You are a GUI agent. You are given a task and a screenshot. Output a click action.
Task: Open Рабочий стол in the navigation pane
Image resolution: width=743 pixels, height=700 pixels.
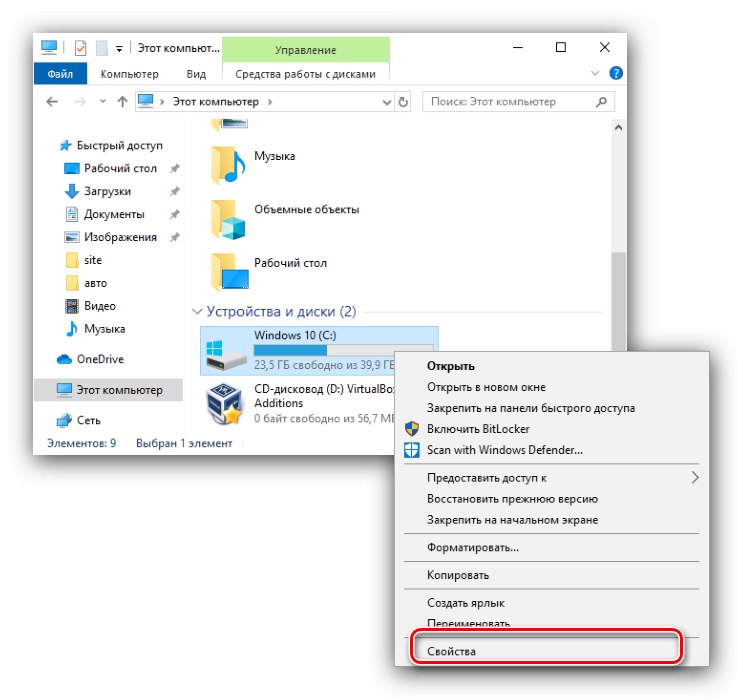click(x=120, y=168)
